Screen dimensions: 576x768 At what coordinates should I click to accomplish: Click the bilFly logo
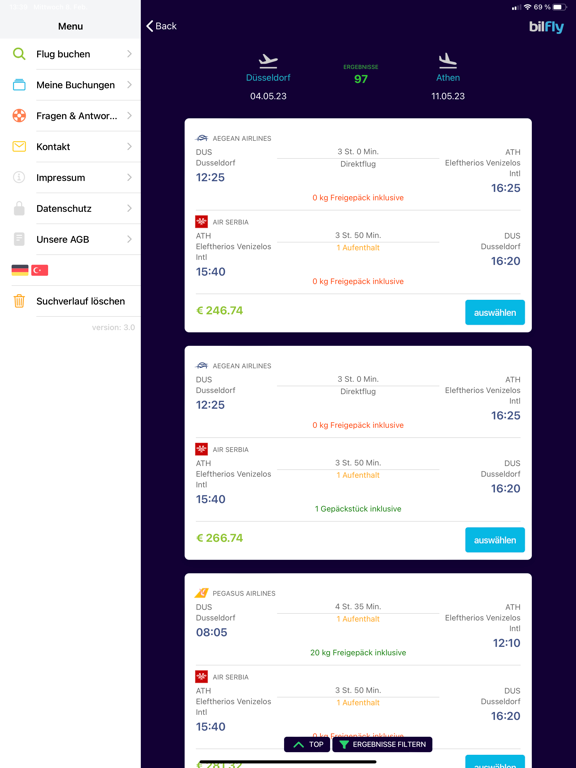[x=547, y=27]
